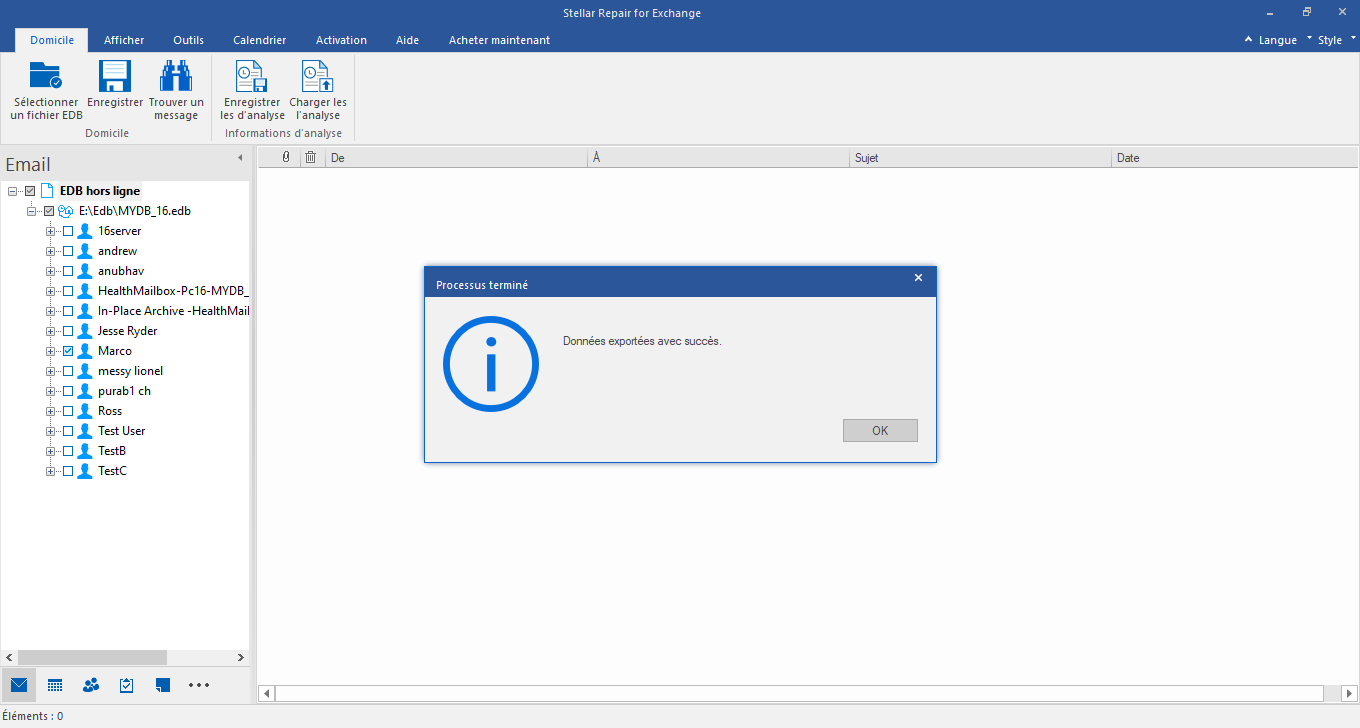Click Charger les l'analyse icon
The height and width of the screenshot is (728, 1360).
(x=318, y=76)
